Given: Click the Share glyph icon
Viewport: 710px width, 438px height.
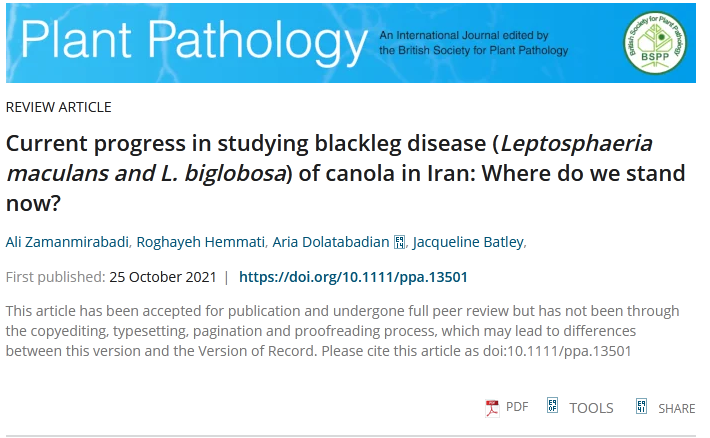Looking at the screenshot, I should [641, 406].
